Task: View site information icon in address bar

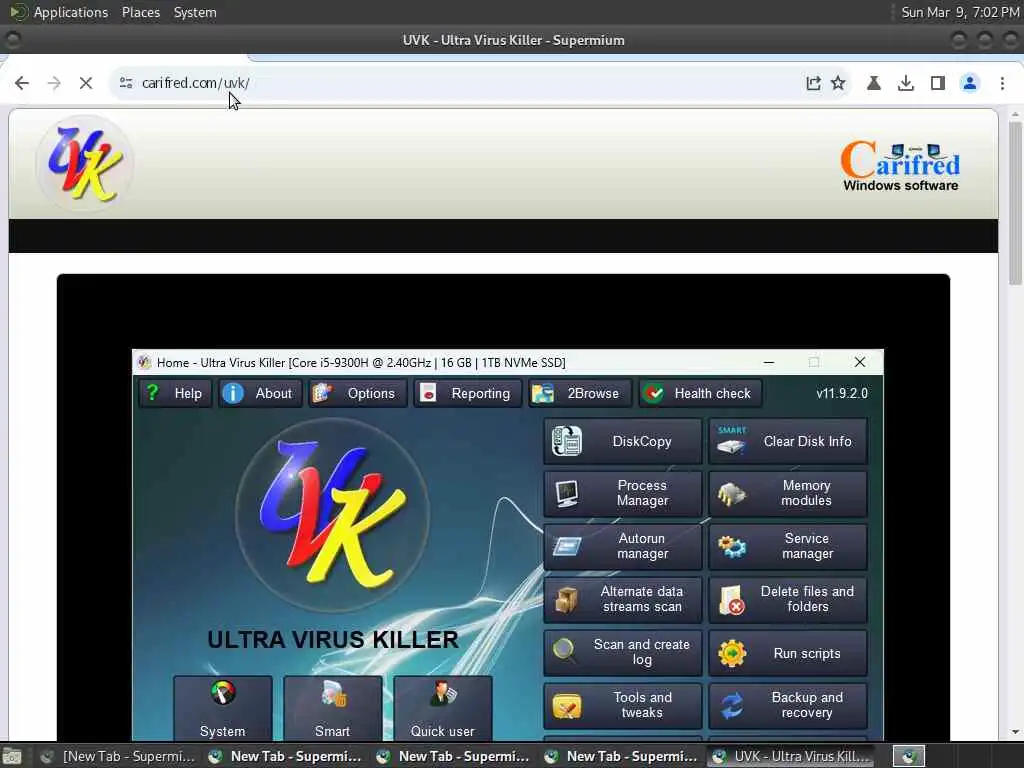Action: (126, 83)
